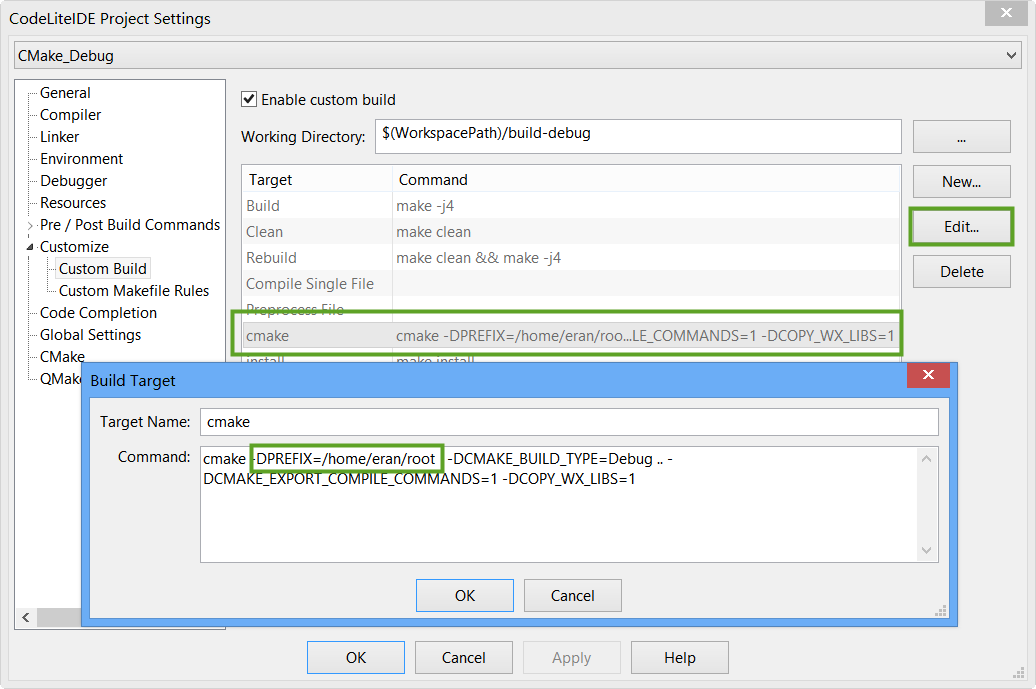Toggle Enable custom build checkbox
Screen dimensions: 1036x689
tap(249, 99)
